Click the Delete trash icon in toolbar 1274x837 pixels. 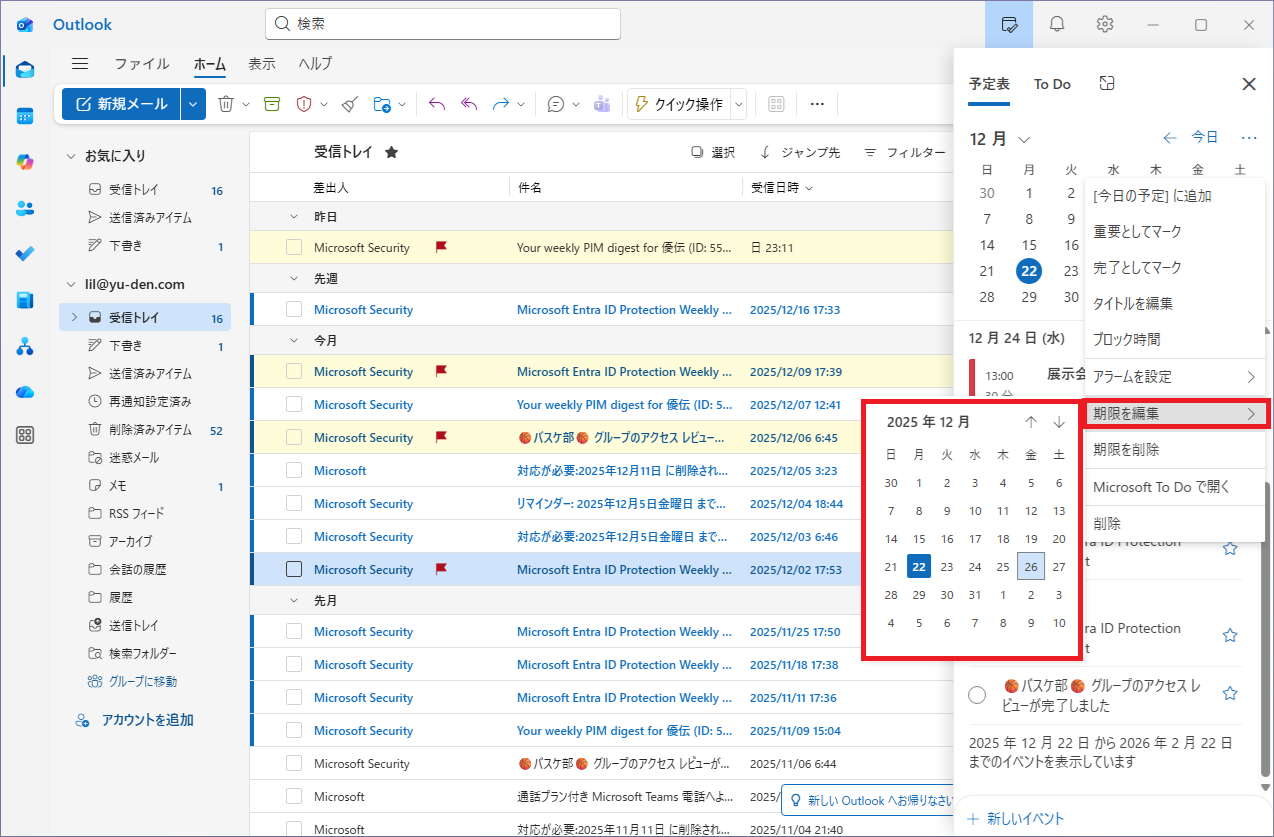click(x=226, y=104)
